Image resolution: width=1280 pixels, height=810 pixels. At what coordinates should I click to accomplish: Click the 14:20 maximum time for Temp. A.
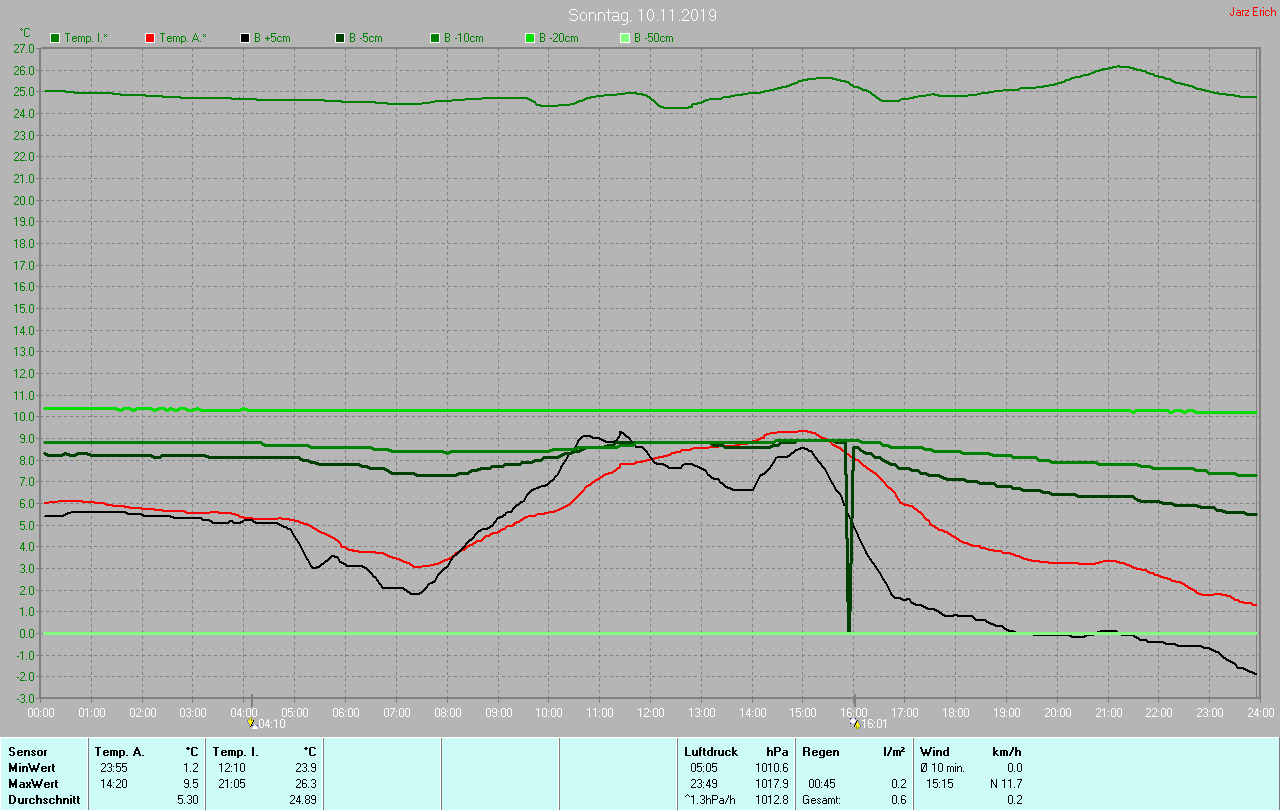(114, 783)
